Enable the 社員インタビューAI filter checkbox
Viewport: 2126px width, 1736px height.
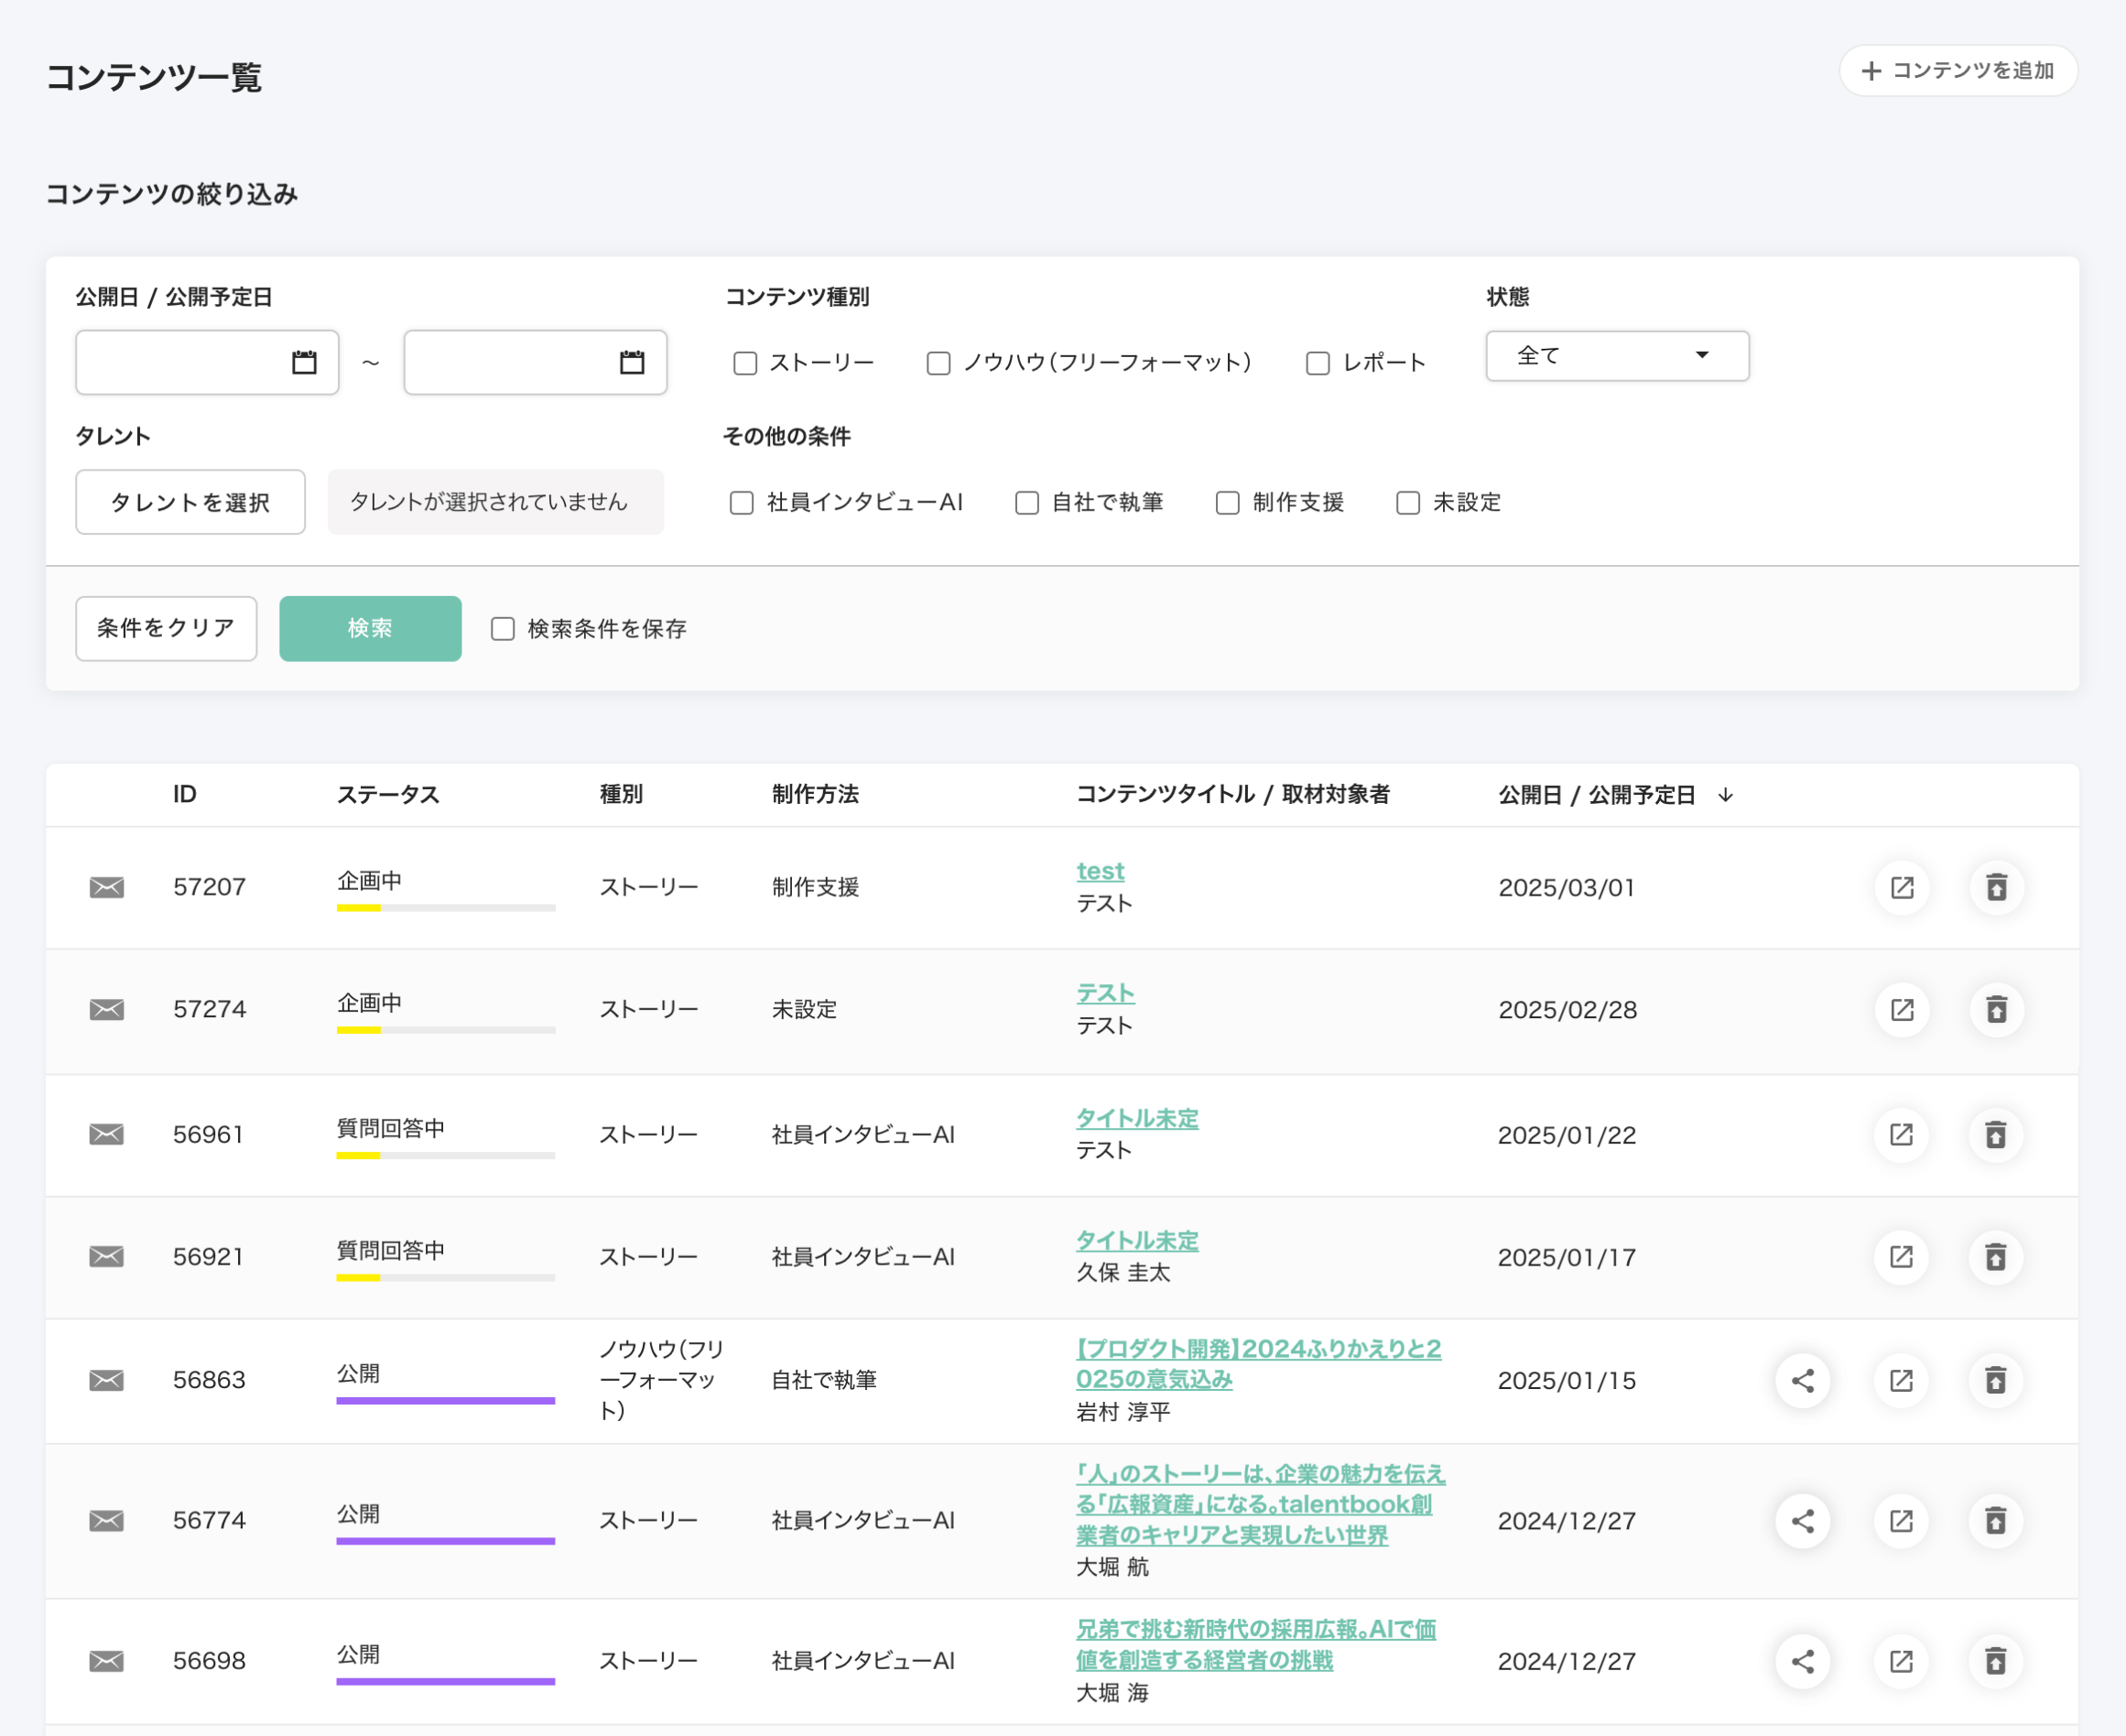(741, 503)
